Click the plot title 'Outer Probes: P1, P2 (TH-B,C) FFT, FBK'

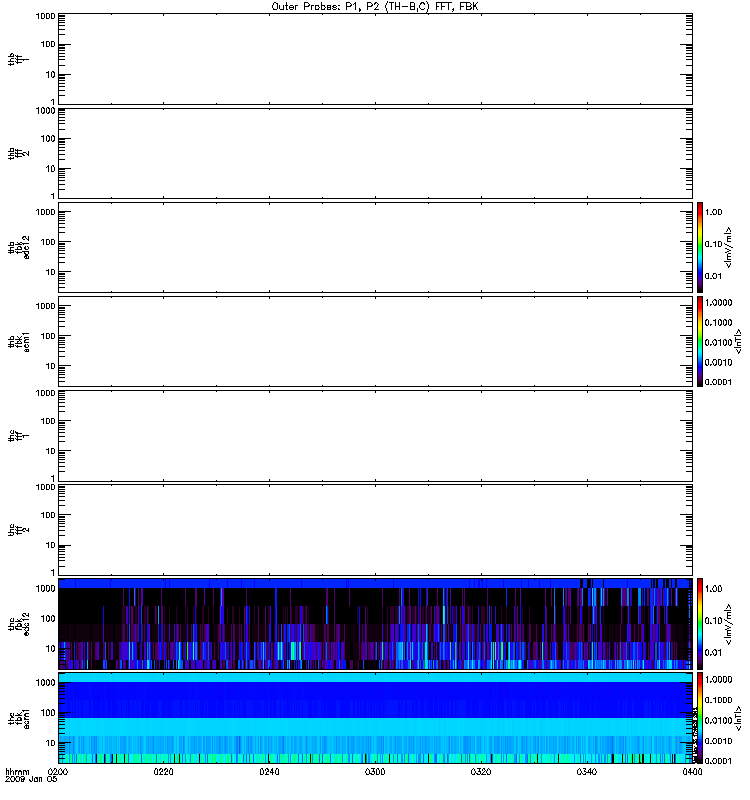click(375, 7)
